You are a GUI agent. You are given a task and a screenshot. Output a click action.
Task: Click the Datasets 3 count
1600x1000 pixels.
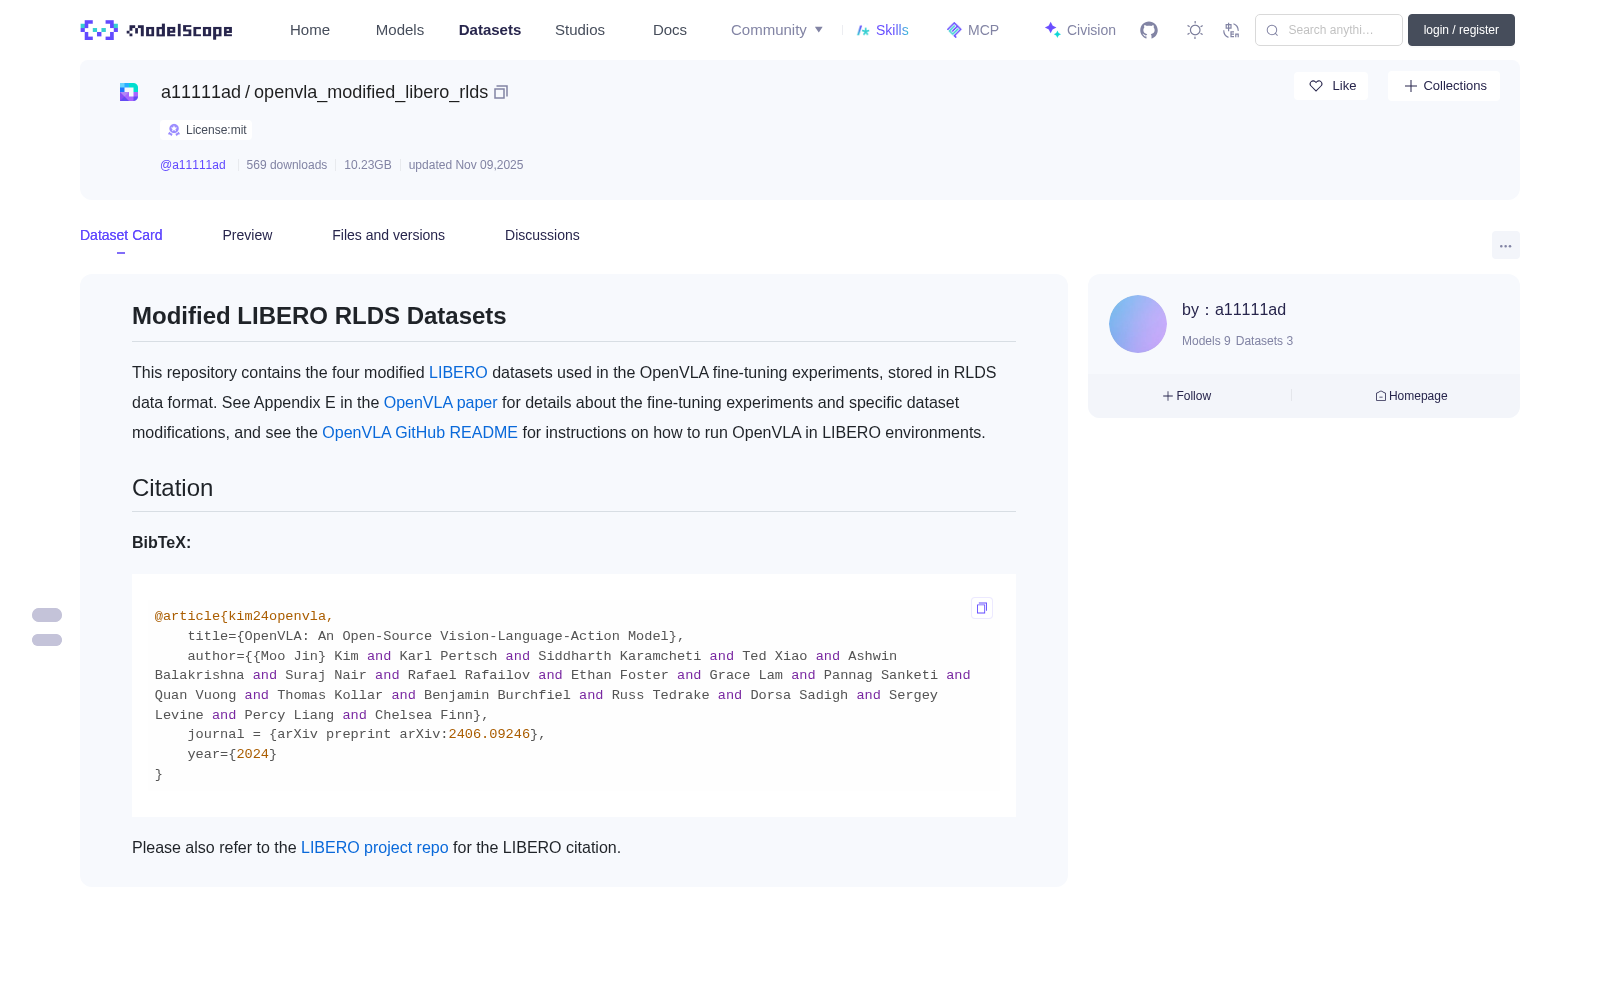[1264, 341]
